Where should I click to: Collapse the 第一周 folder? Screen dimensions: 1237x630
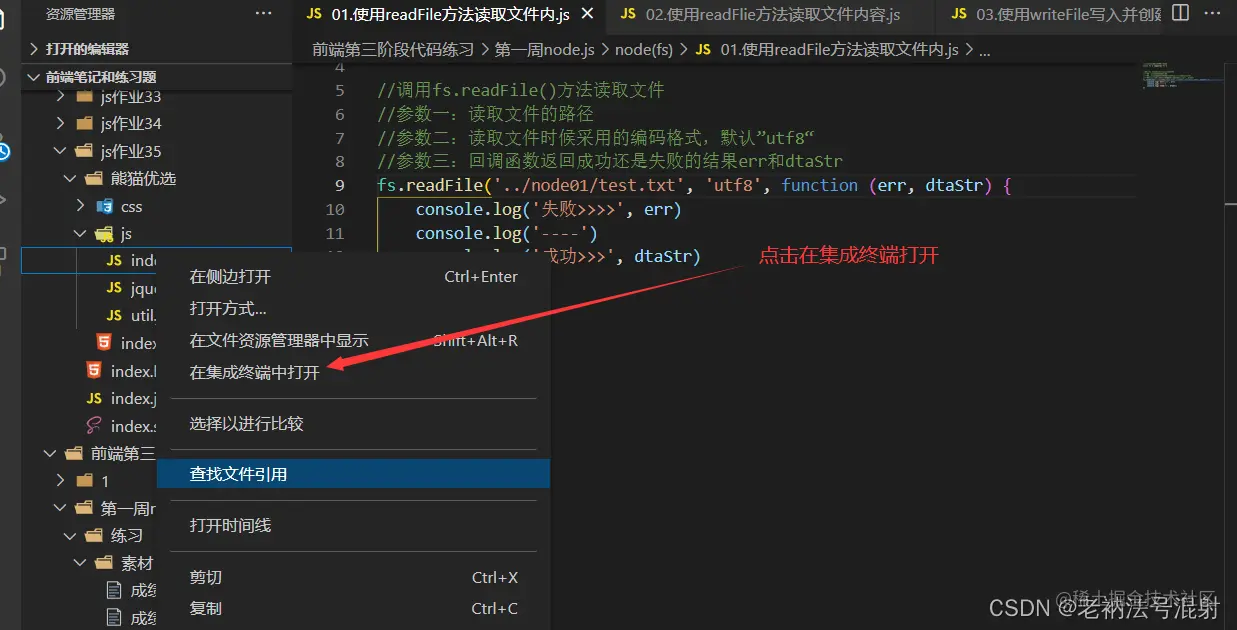click(x=61, y=508)
